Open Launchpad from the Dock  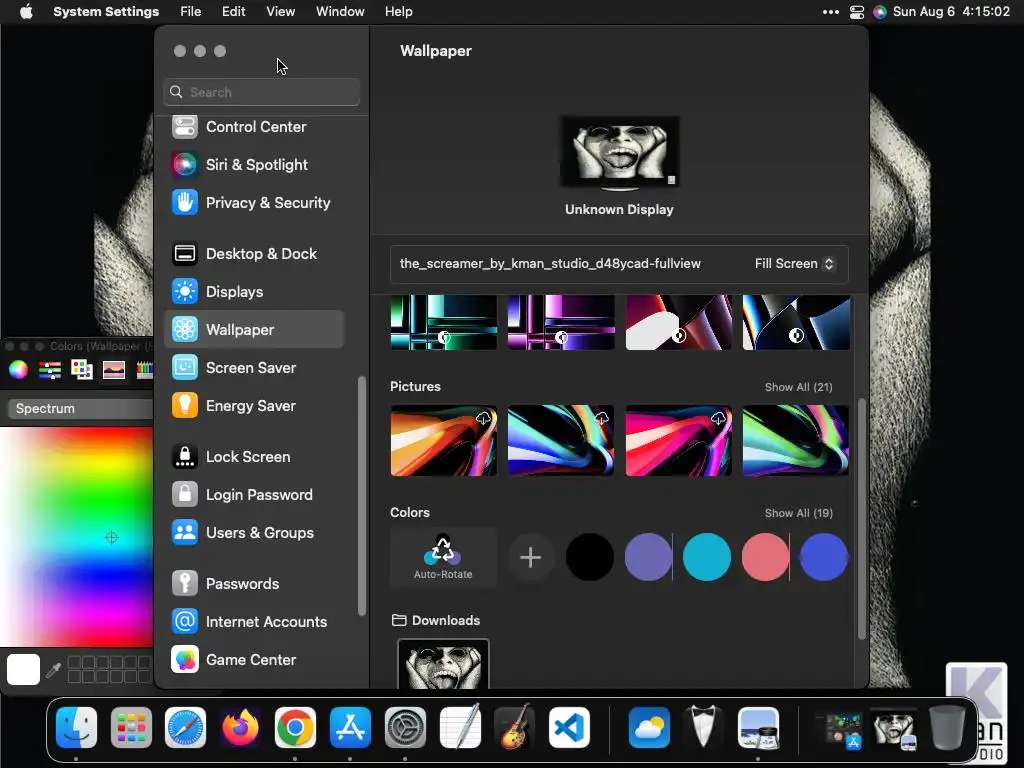(131, 728)
